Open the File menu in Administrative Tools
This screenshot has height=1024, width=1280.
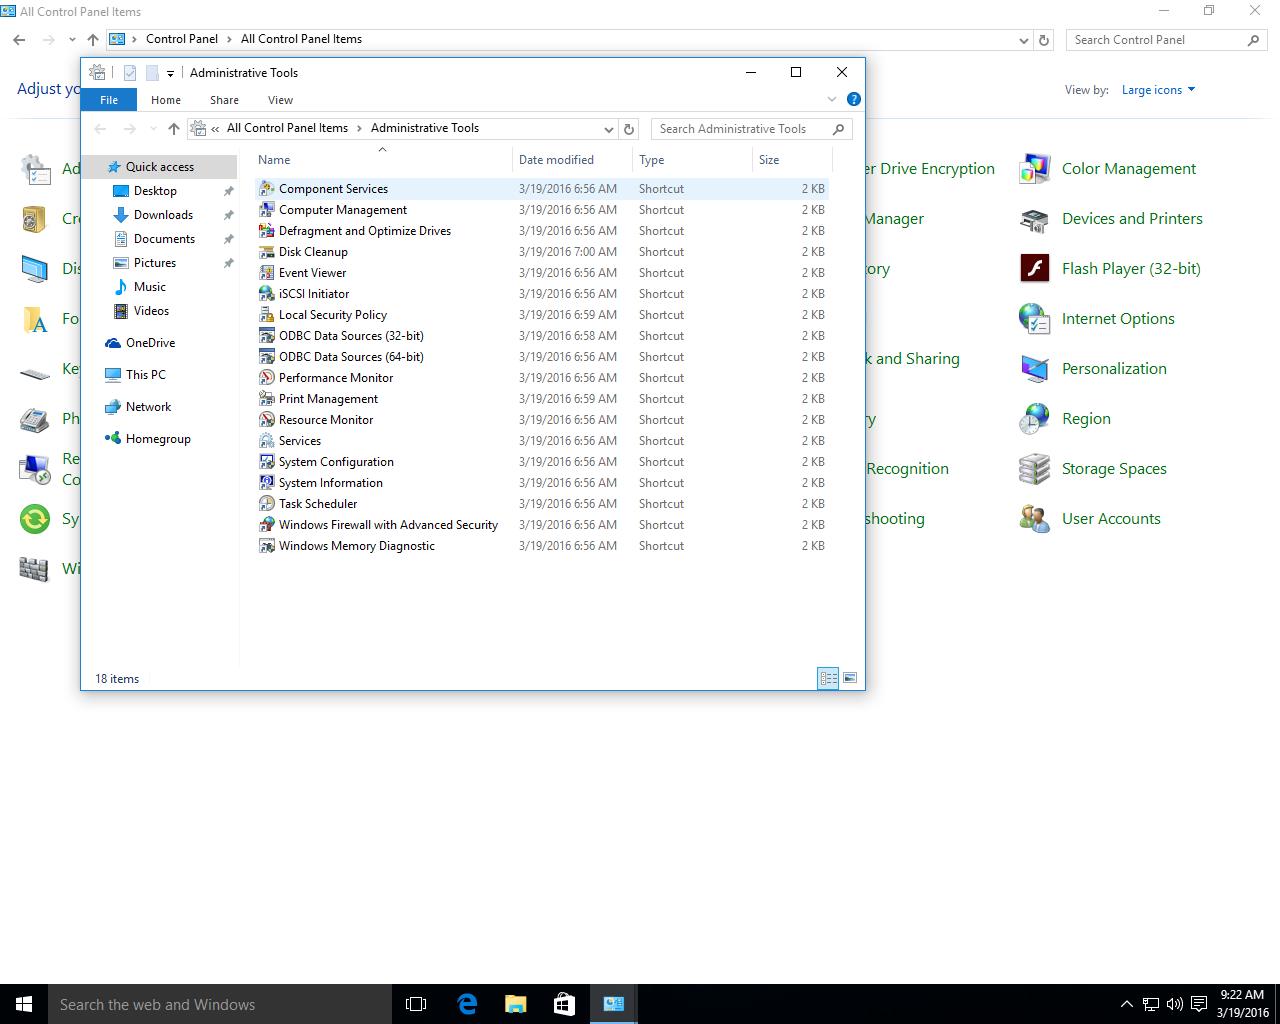109,100
